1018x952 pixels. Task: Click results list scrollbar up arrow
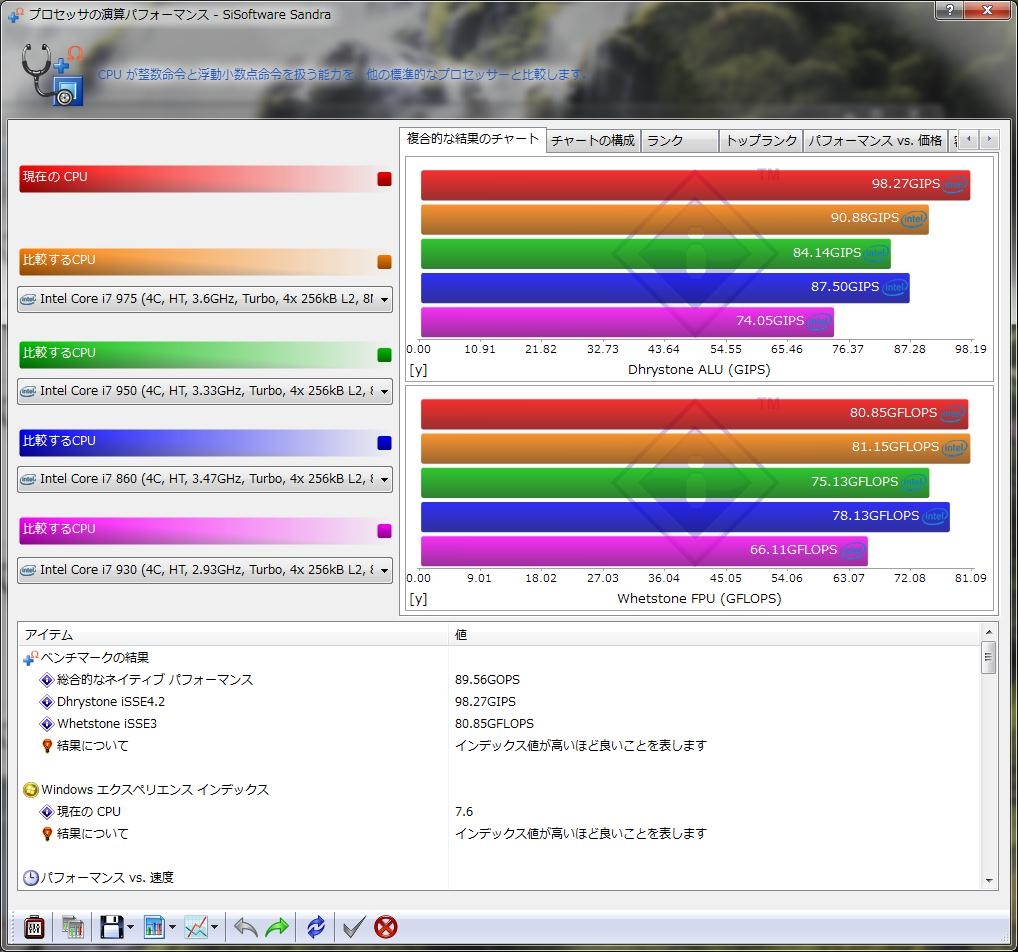coord(989,632)
